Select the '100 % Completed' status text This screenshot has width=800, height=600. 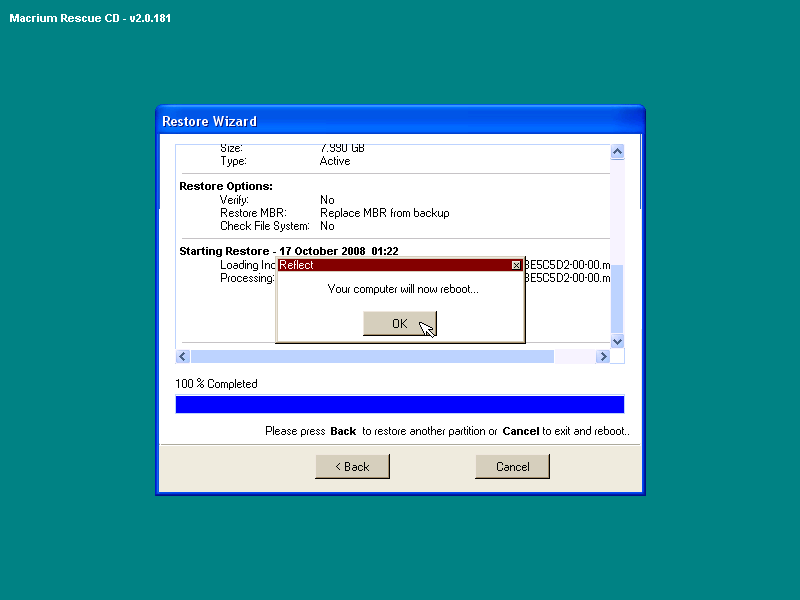(216, 384)
